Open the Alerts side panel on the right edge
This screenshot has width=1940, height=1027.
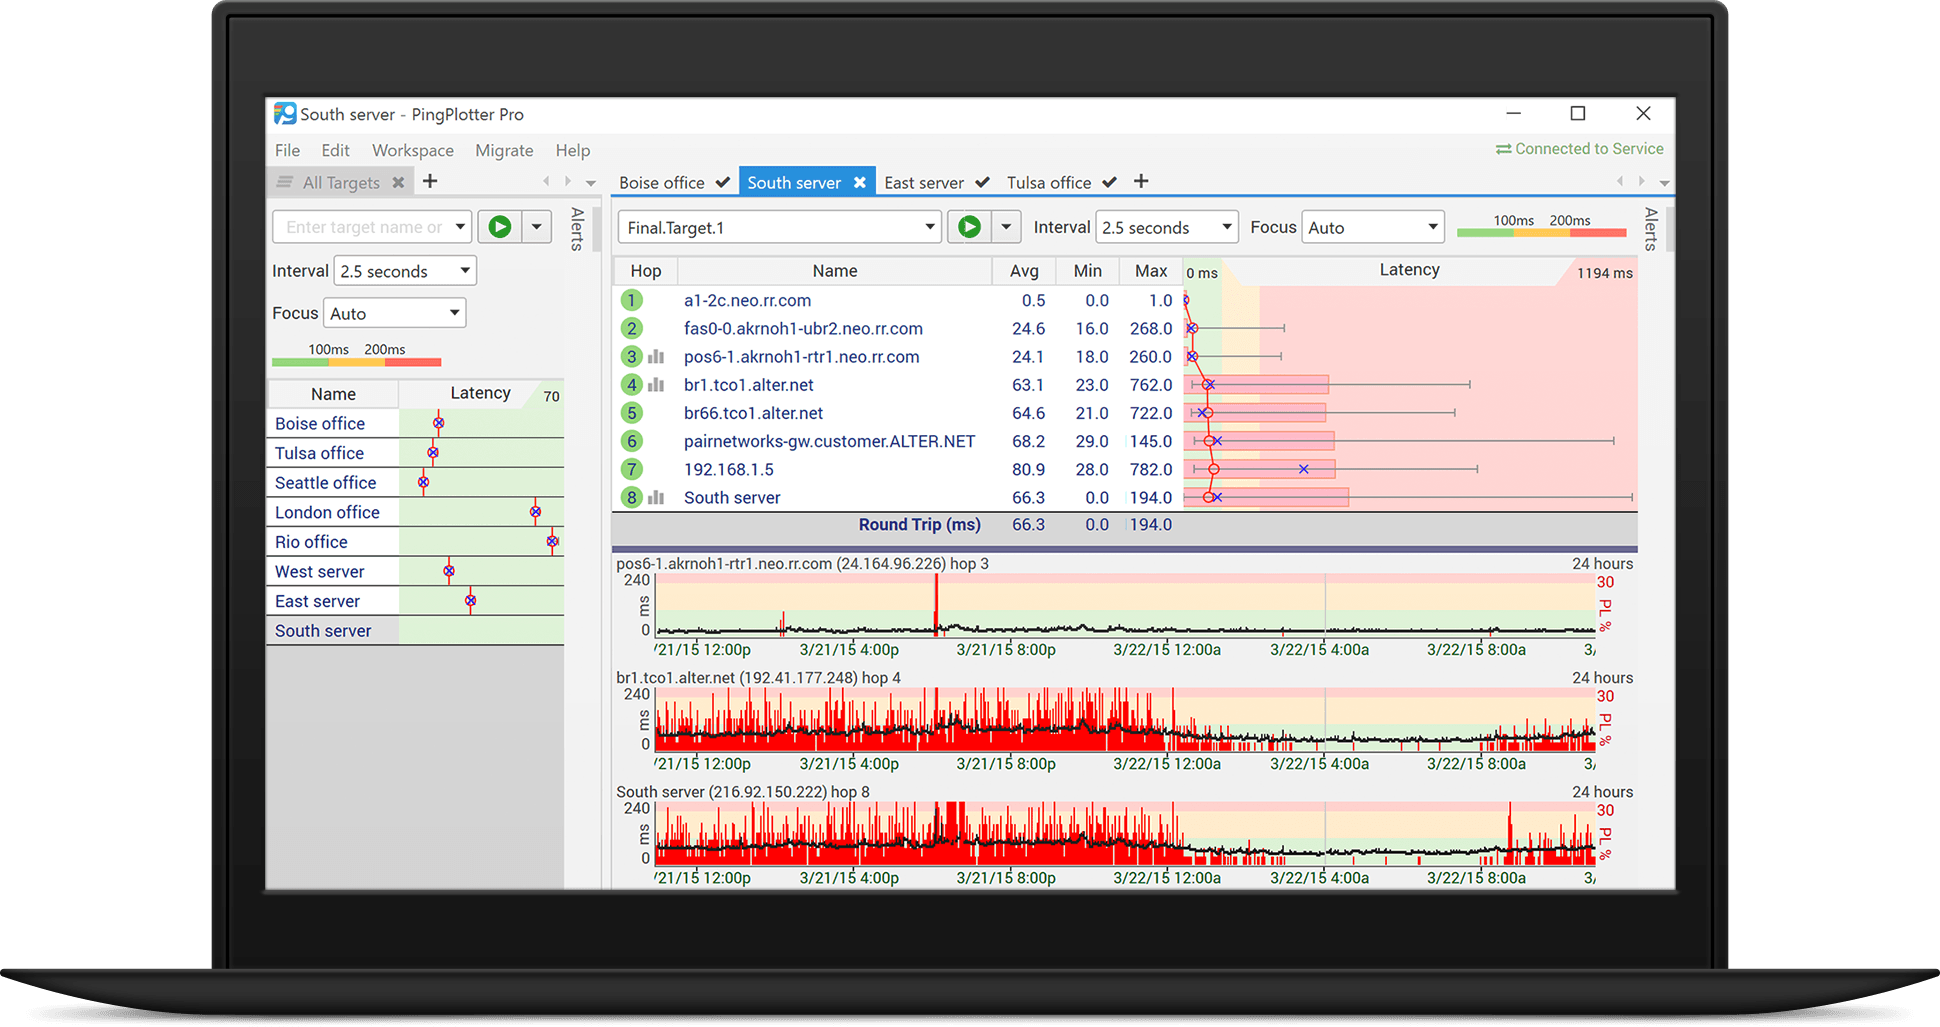[x=1651, y=228]
